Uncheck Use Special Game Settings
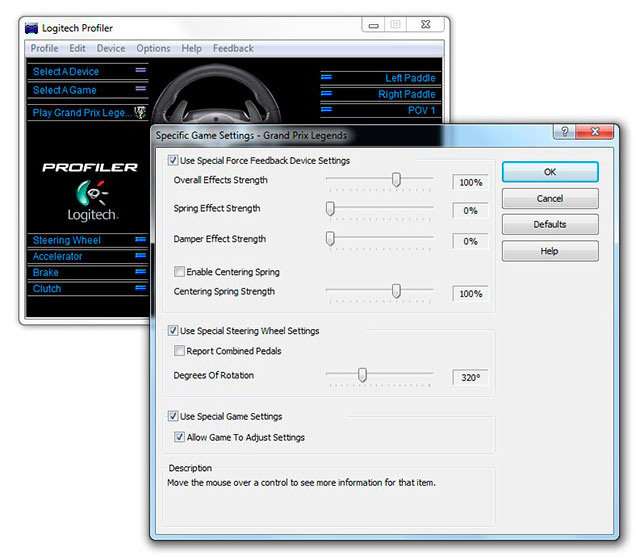This screenshot has width=640, height=560. pos(173,416)
